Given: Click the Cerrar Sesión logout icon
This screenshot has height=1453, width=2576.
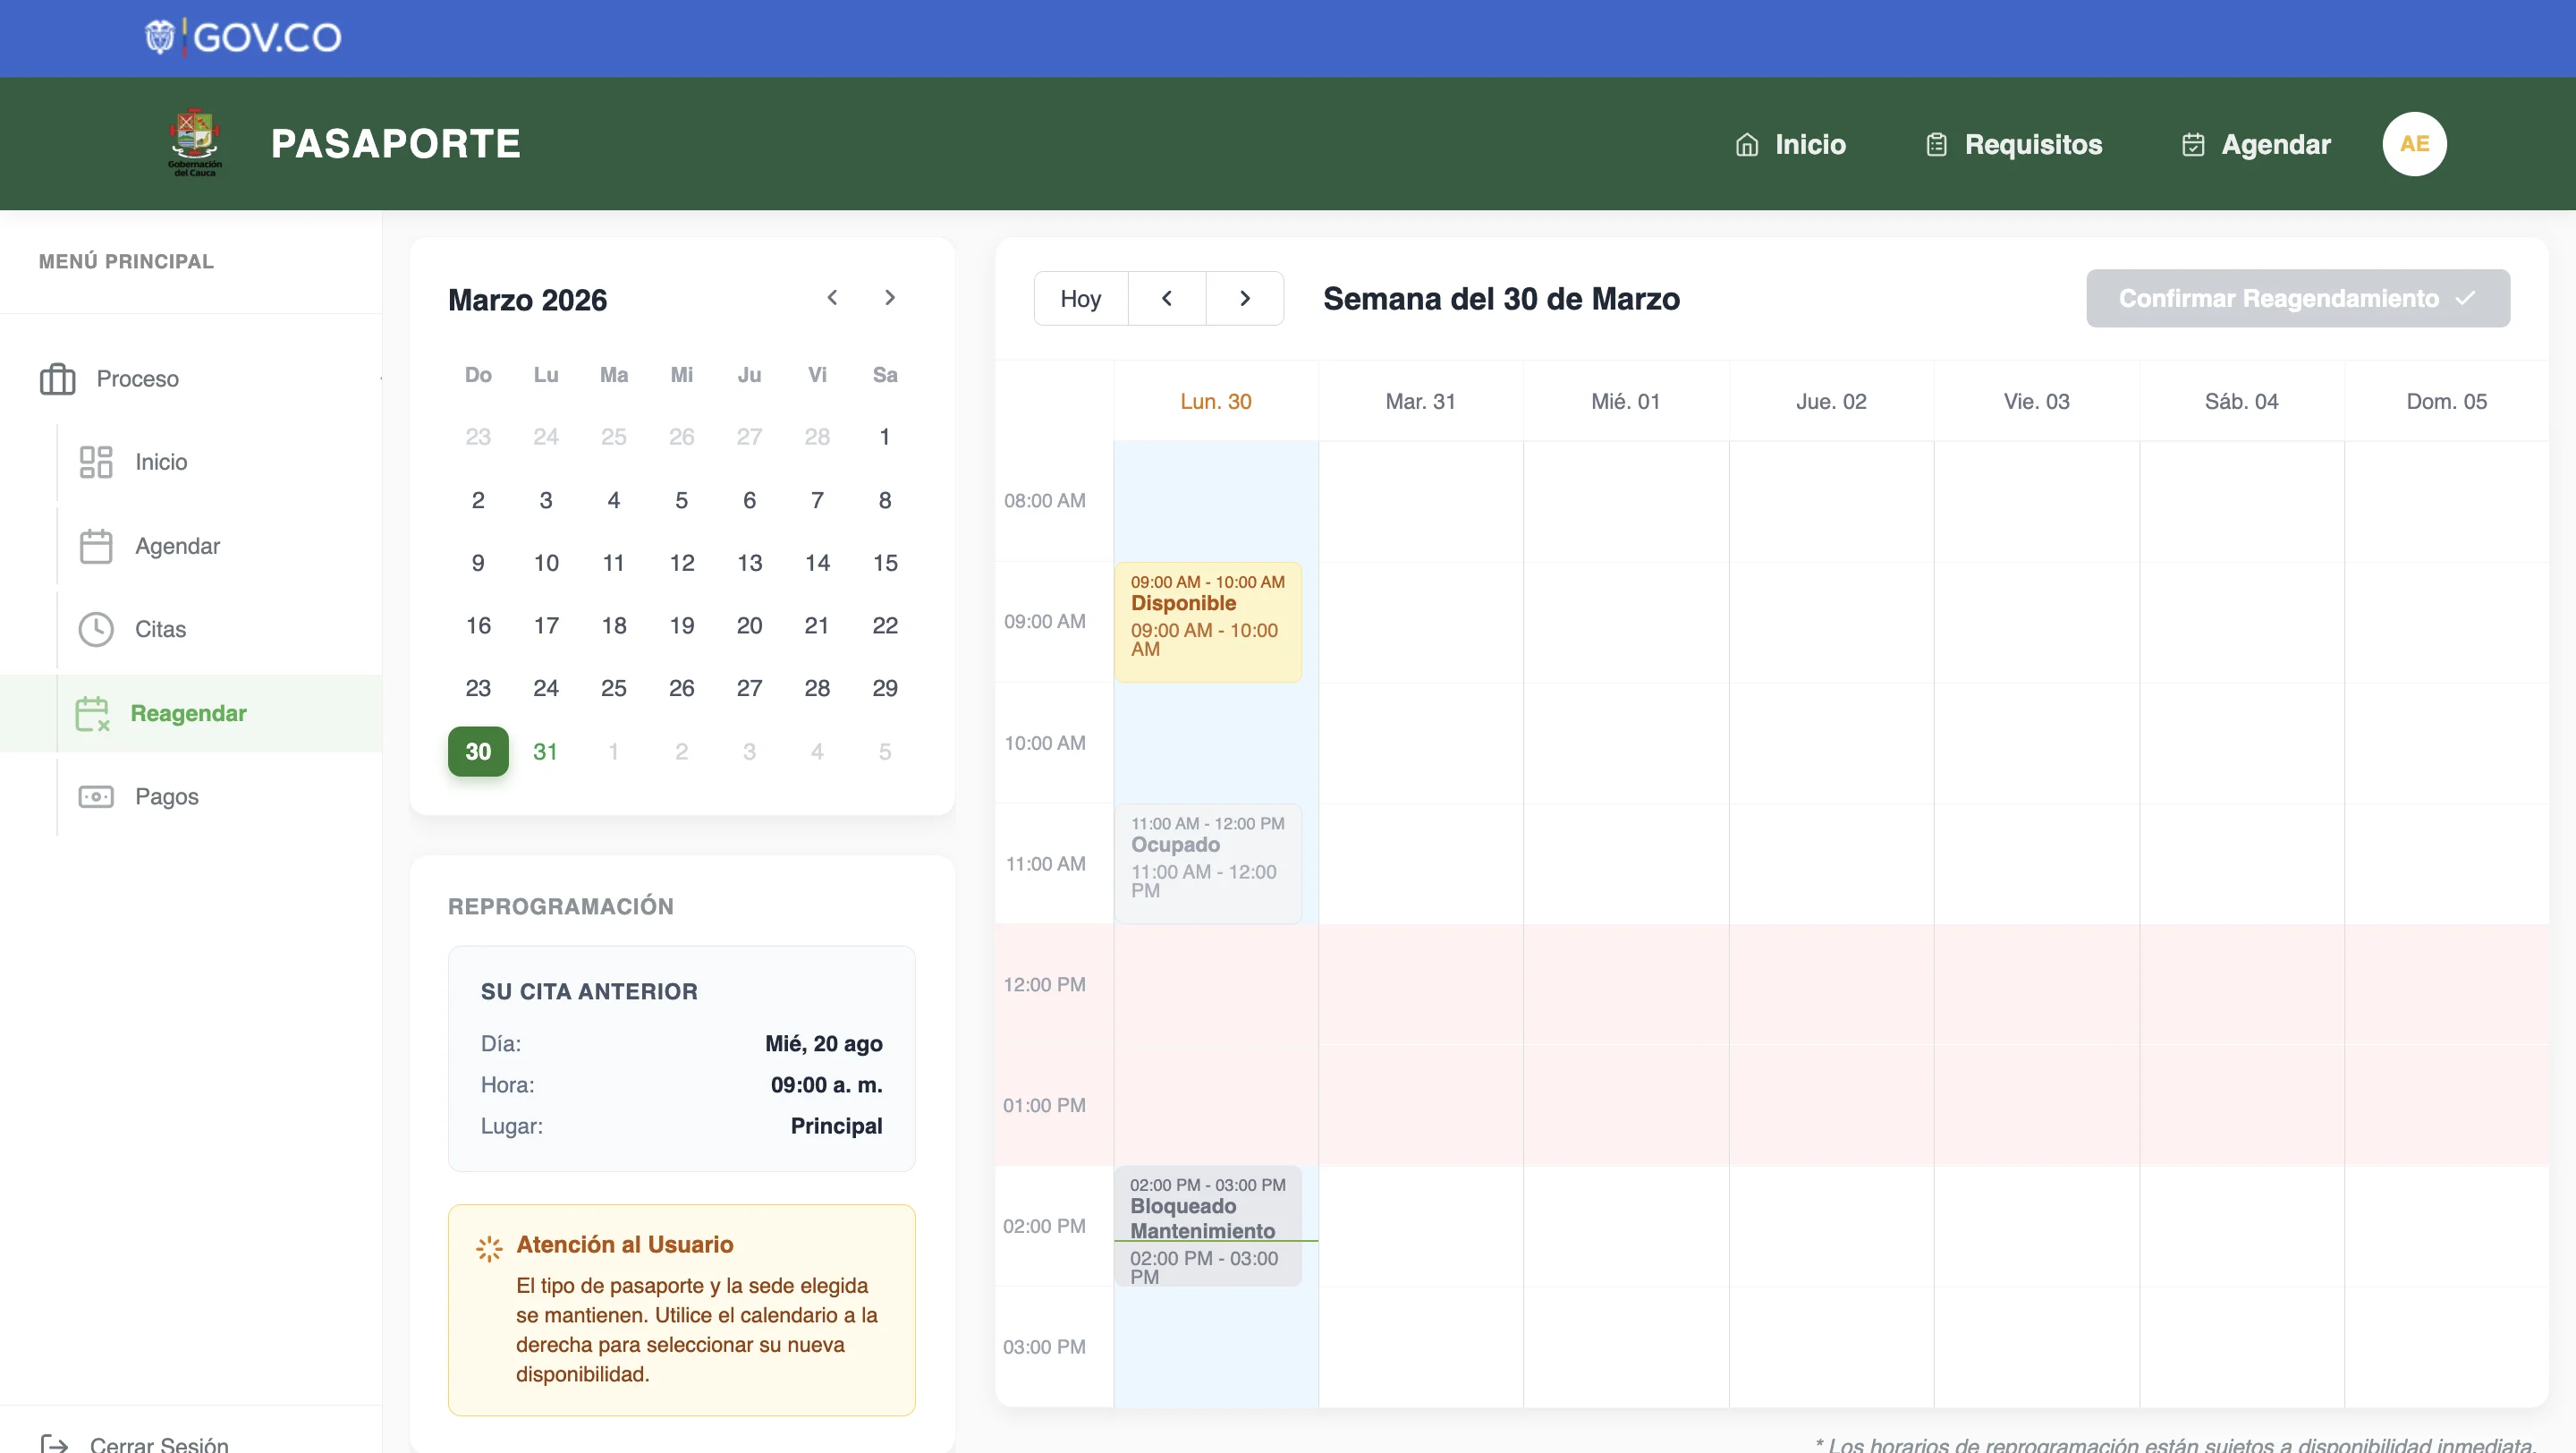Looking at the screenshot, I should (54, 1443).
